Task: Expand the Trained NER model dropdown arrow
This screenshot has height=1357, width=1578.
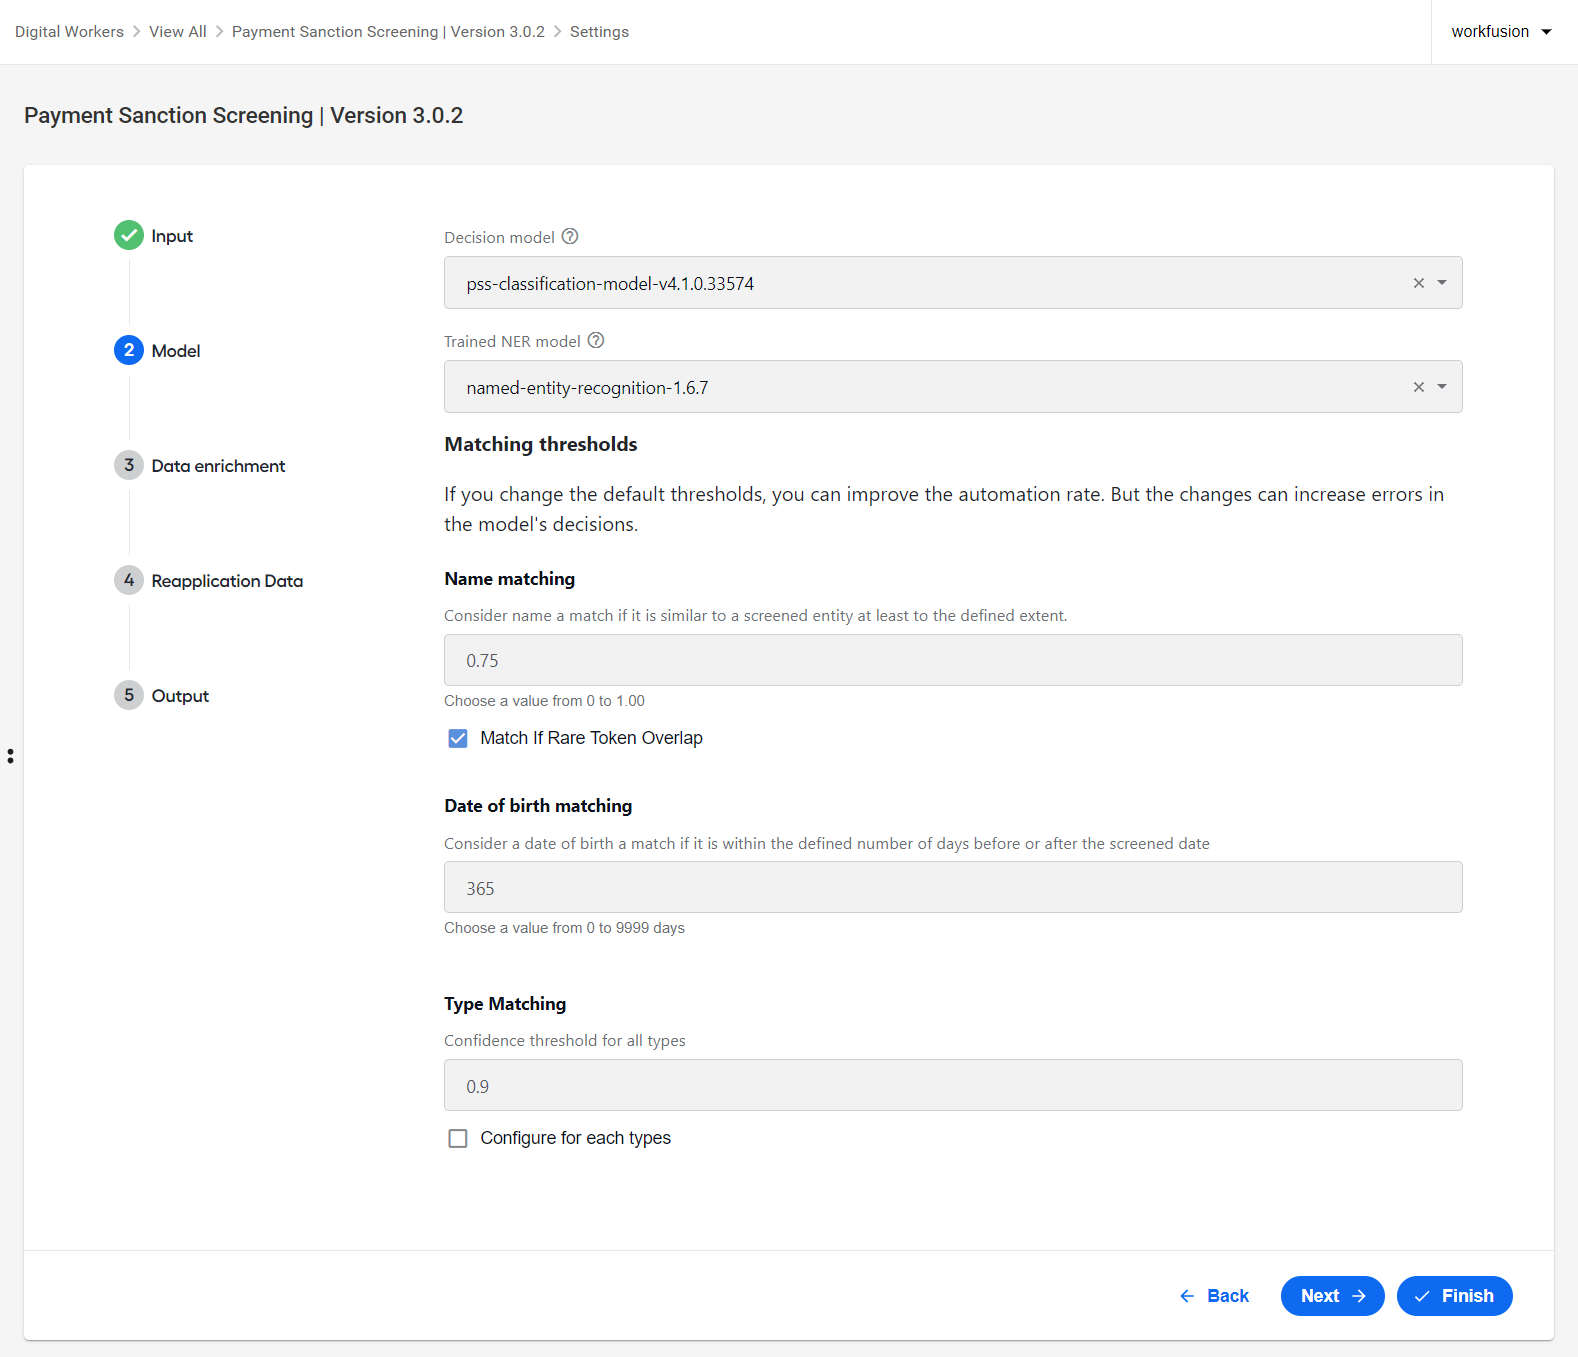Action: [x=1442, y=387]
